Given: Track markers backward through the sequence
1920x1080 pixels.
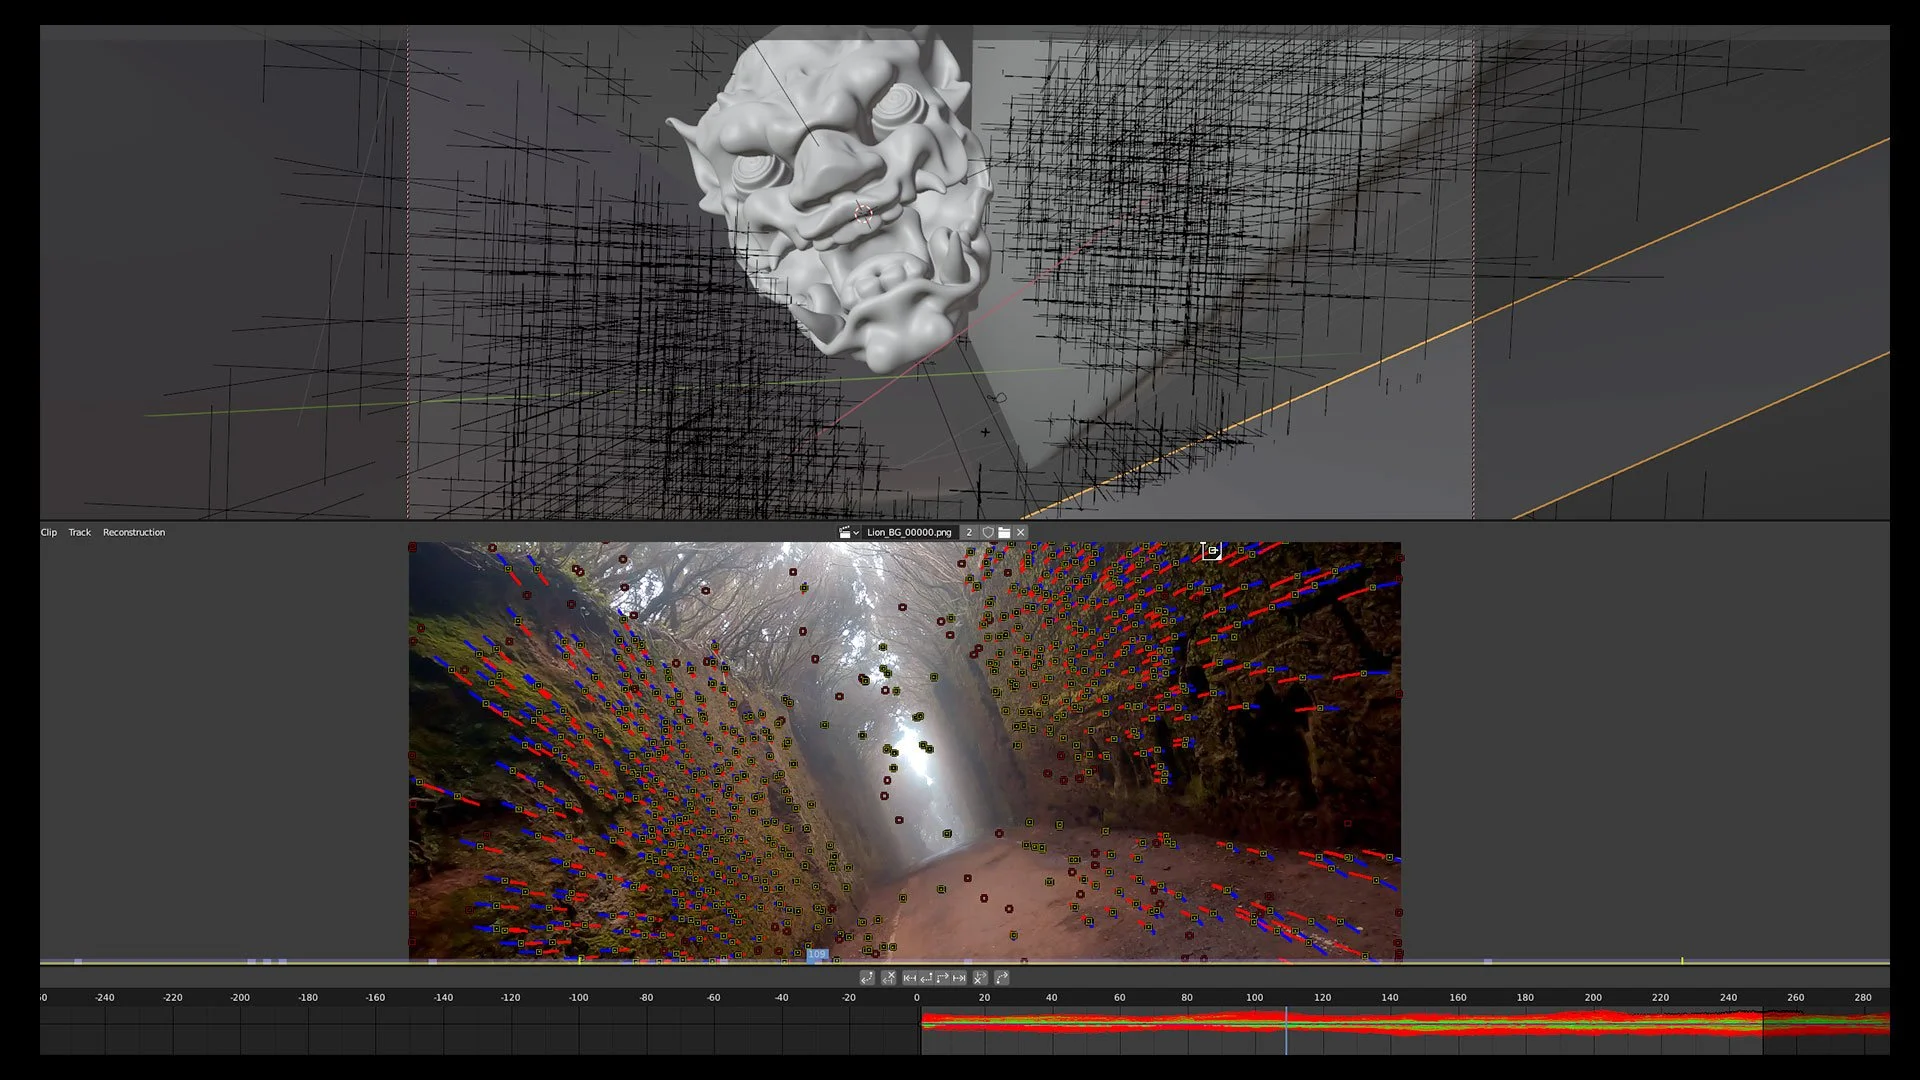Looking at the screenshot, I should [909, 978].
